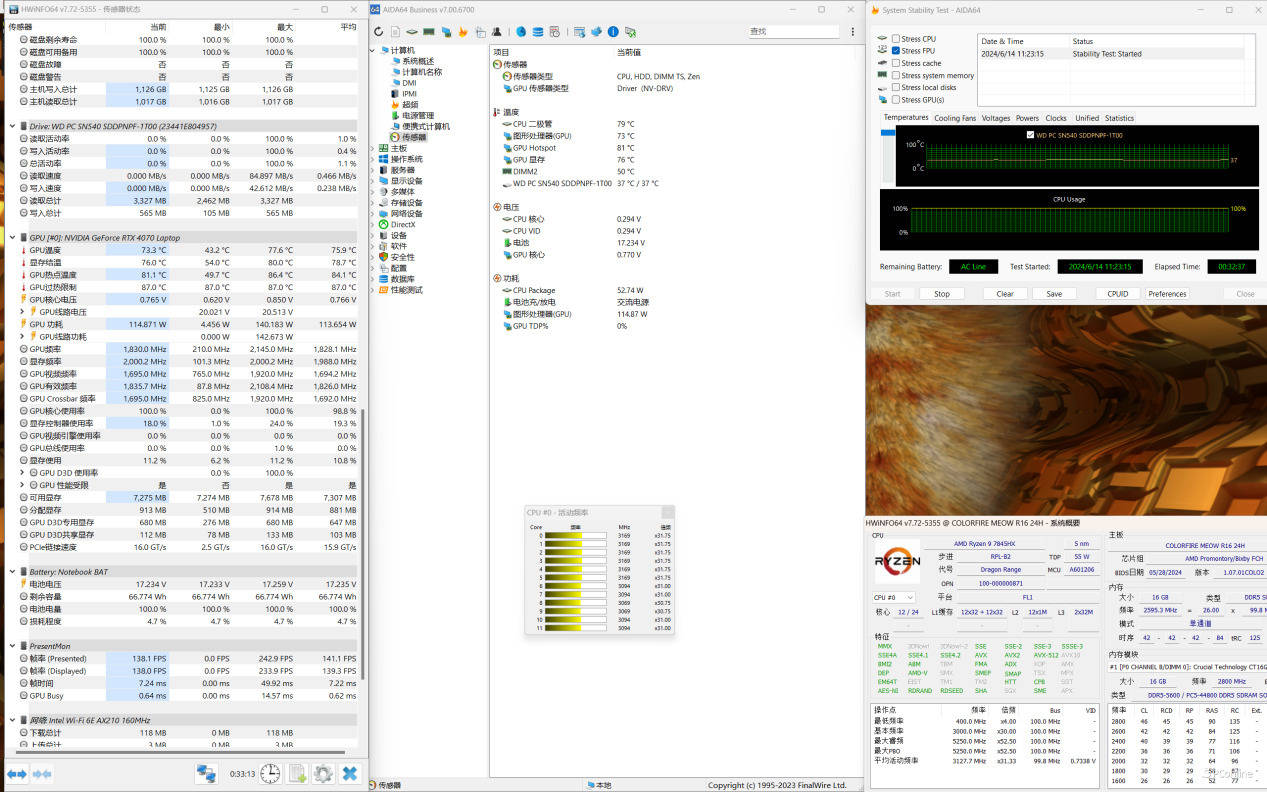
Task: Toggle WD PC SN540 graph checkbox
Action: pyautogui.click(x=1031, y=135)
